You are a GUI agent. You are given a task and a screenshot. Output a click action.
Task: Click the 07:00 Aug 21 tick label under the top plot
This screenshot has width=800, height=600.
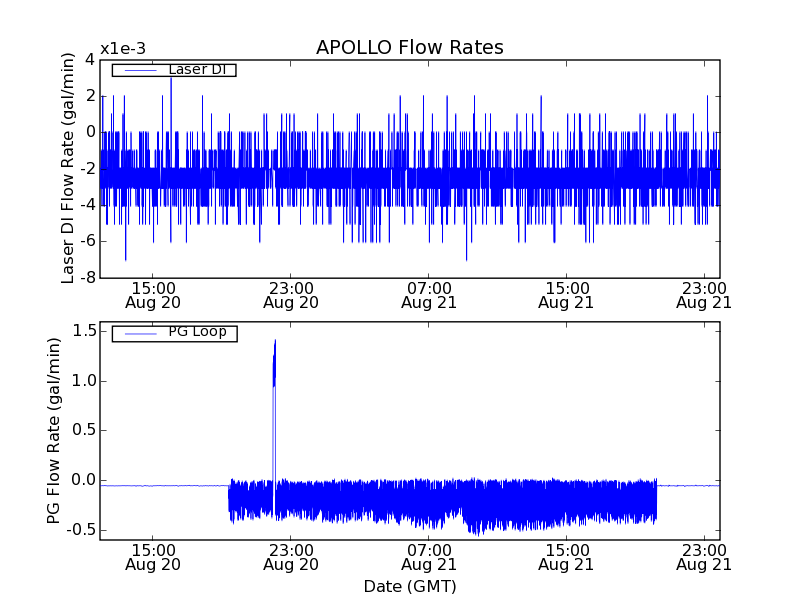pyautogui.click(x=428, y=294)
